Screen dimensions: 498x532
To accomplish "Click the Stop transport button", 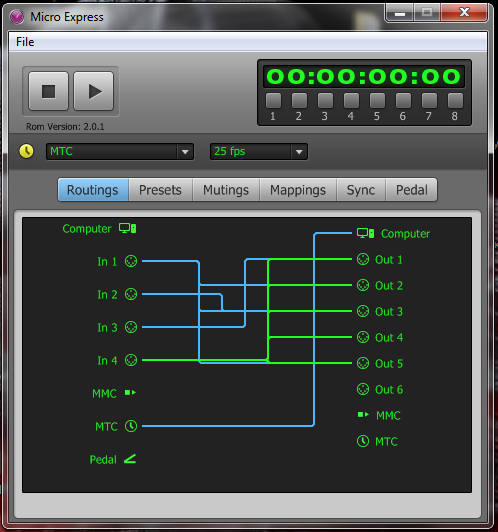I will click(49, 91).
